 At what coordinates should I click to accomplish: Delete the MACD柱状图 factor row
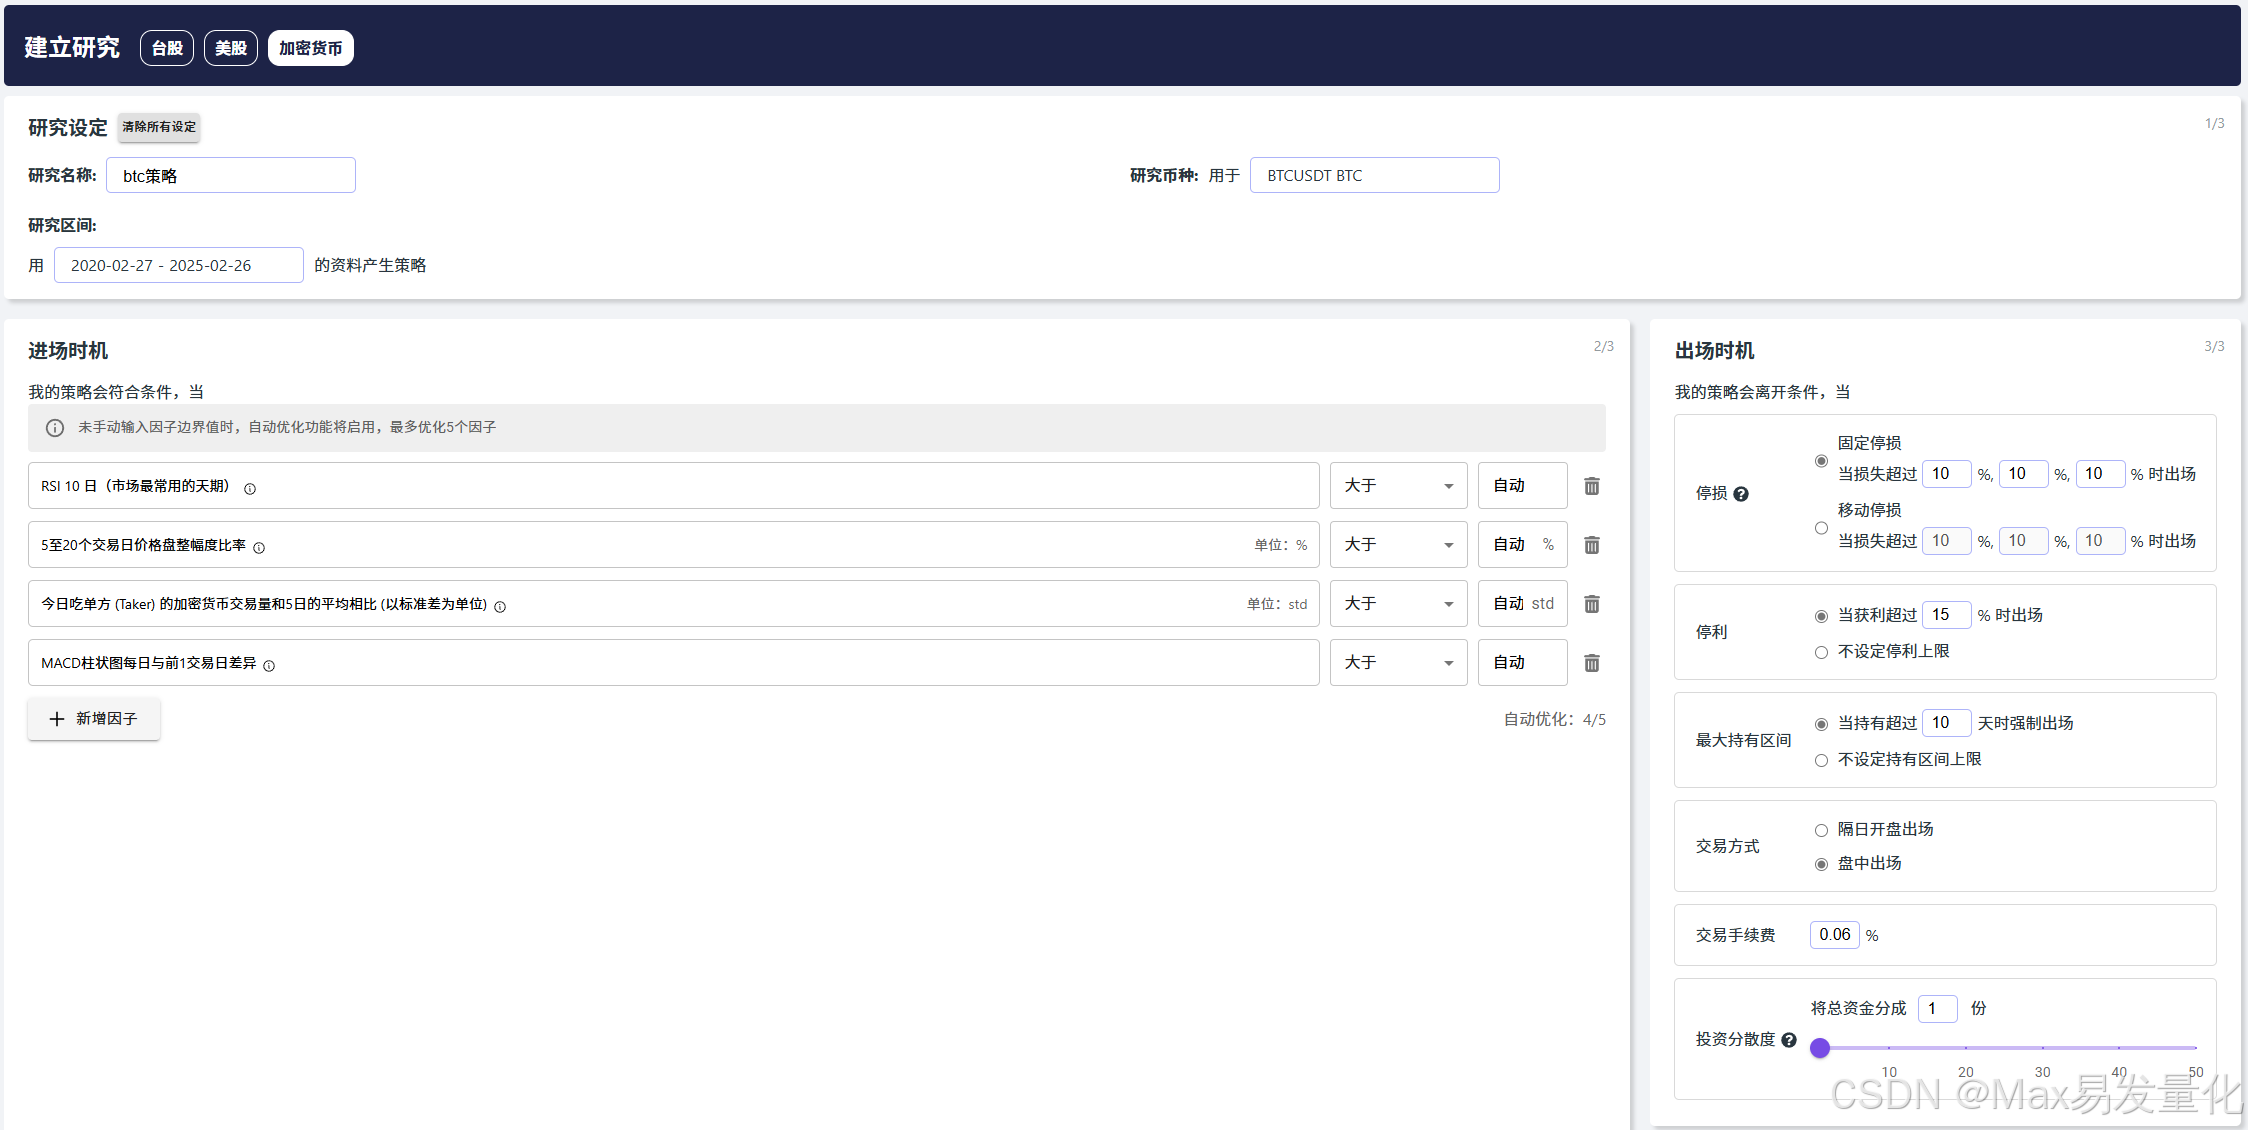pyautogui.click(x=1592, y=663)
